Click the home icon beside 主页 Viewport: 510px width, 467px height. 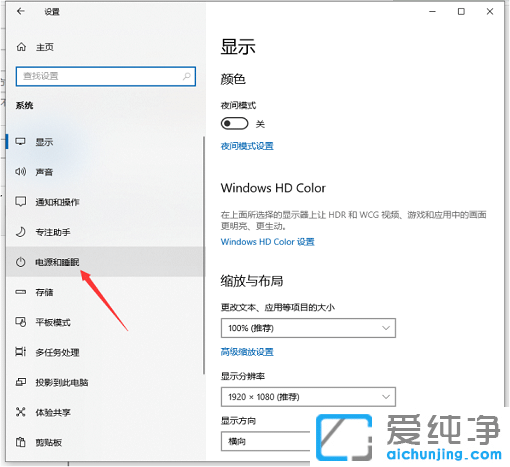click(21, 47)
